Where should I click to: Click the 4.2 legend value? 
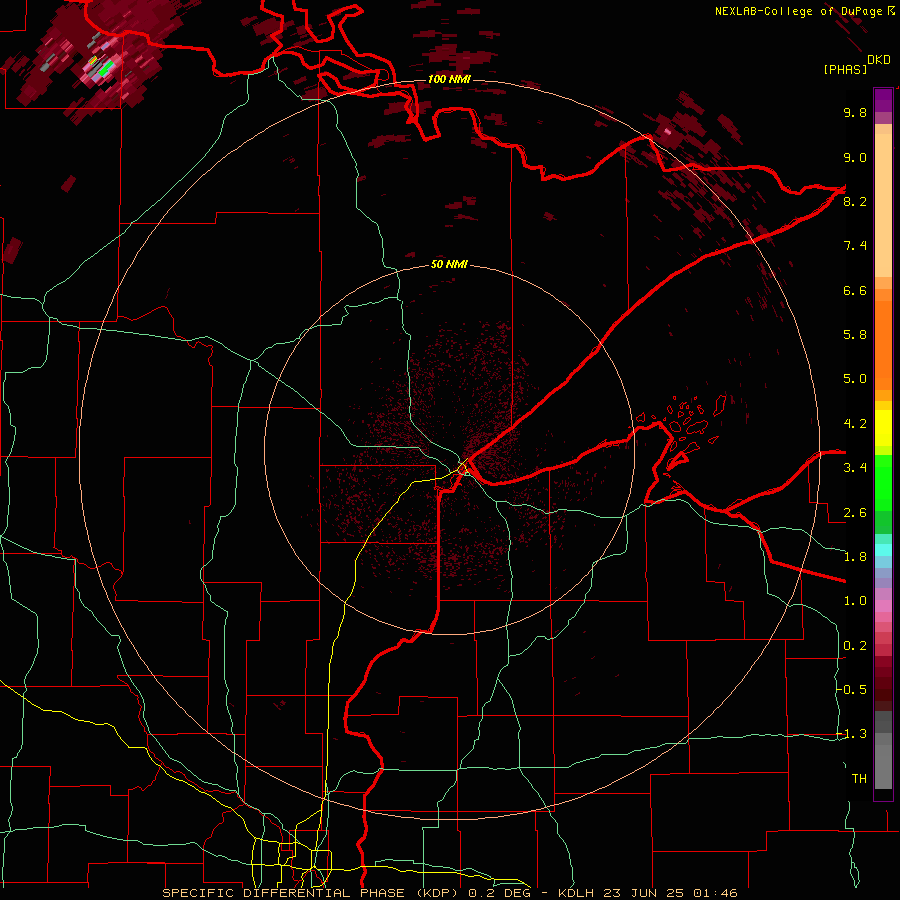[x=855, y=424]
